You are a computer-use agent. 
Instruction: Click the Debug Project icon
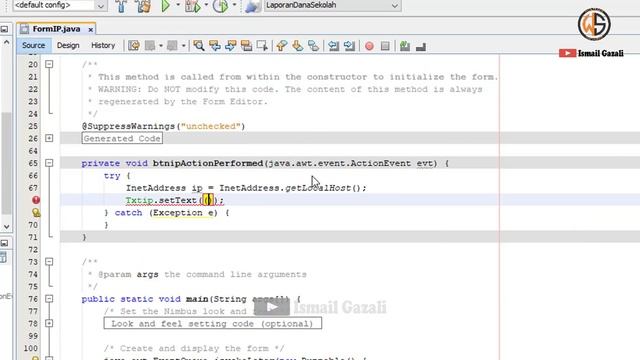[193, 6]
